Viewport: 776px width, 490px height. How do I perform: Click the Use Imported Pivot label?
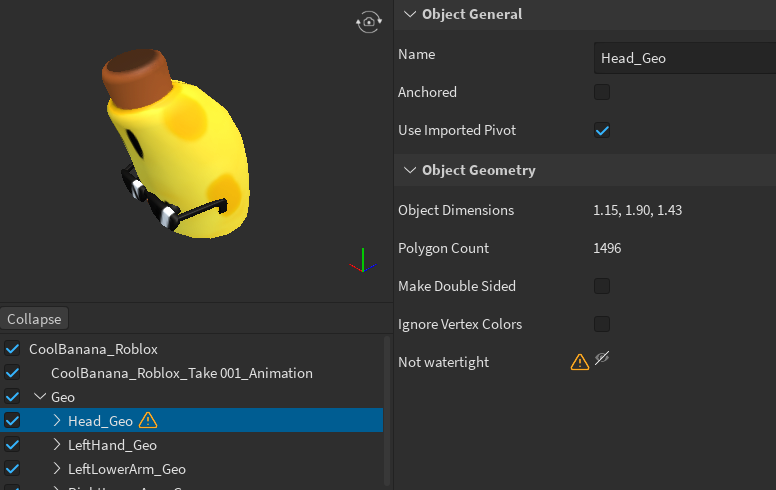[457, 130]
